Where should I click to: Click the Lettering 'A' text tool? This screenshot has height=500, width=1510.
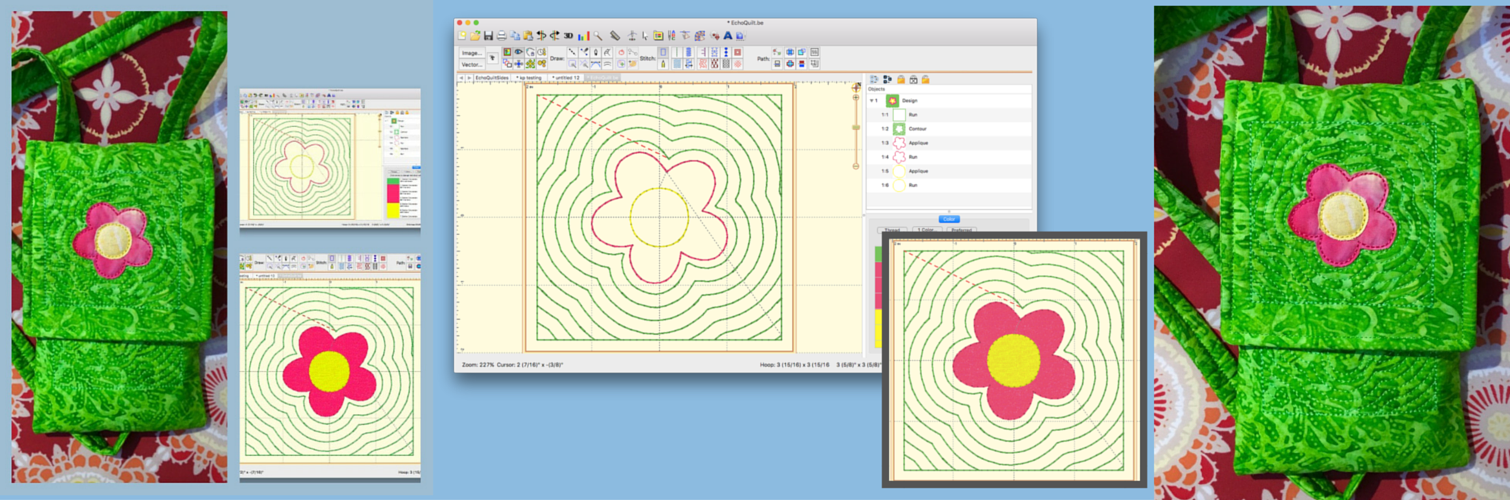(727, 36)
